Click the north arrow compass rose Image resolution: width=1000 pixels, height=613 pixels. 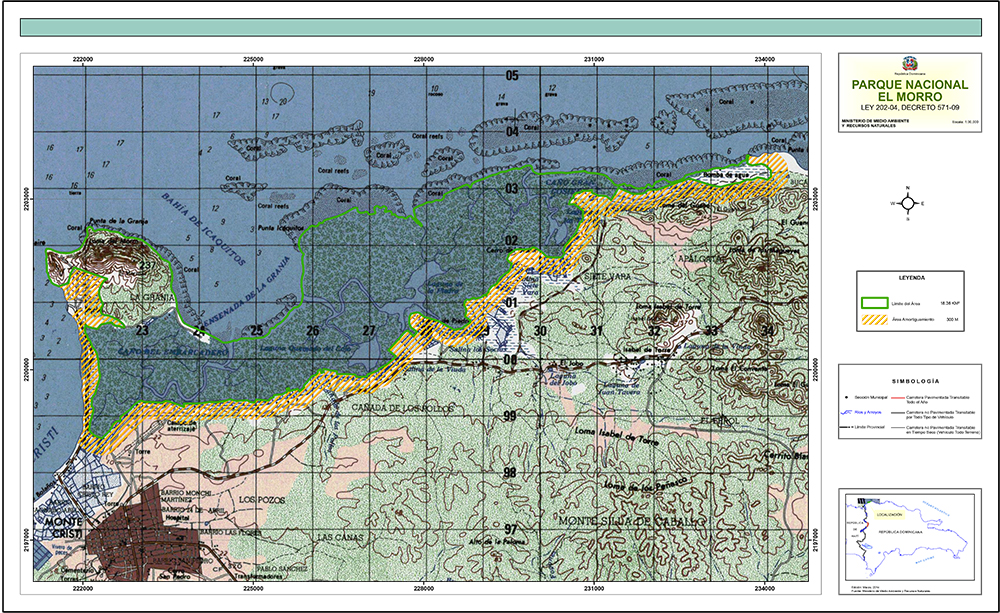point(908,203)
